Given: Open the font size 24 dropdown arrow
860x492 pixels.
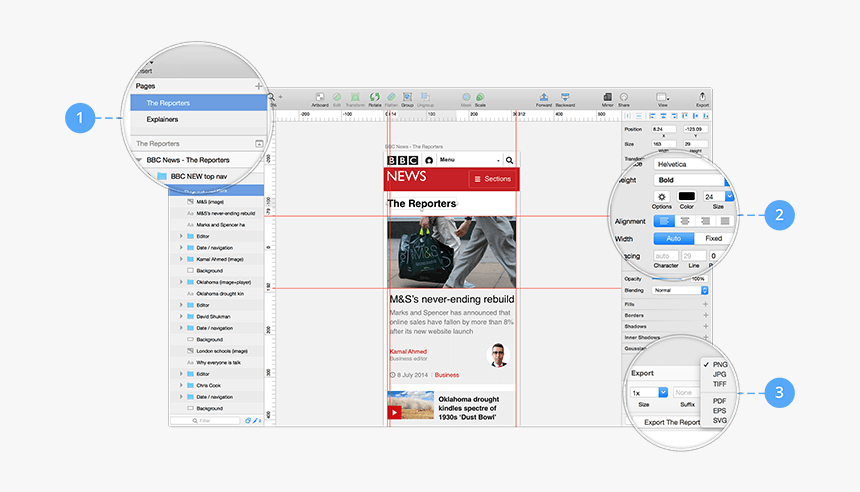Looking at the screenshot, I should pyautogui.click(x=729, y=196).
